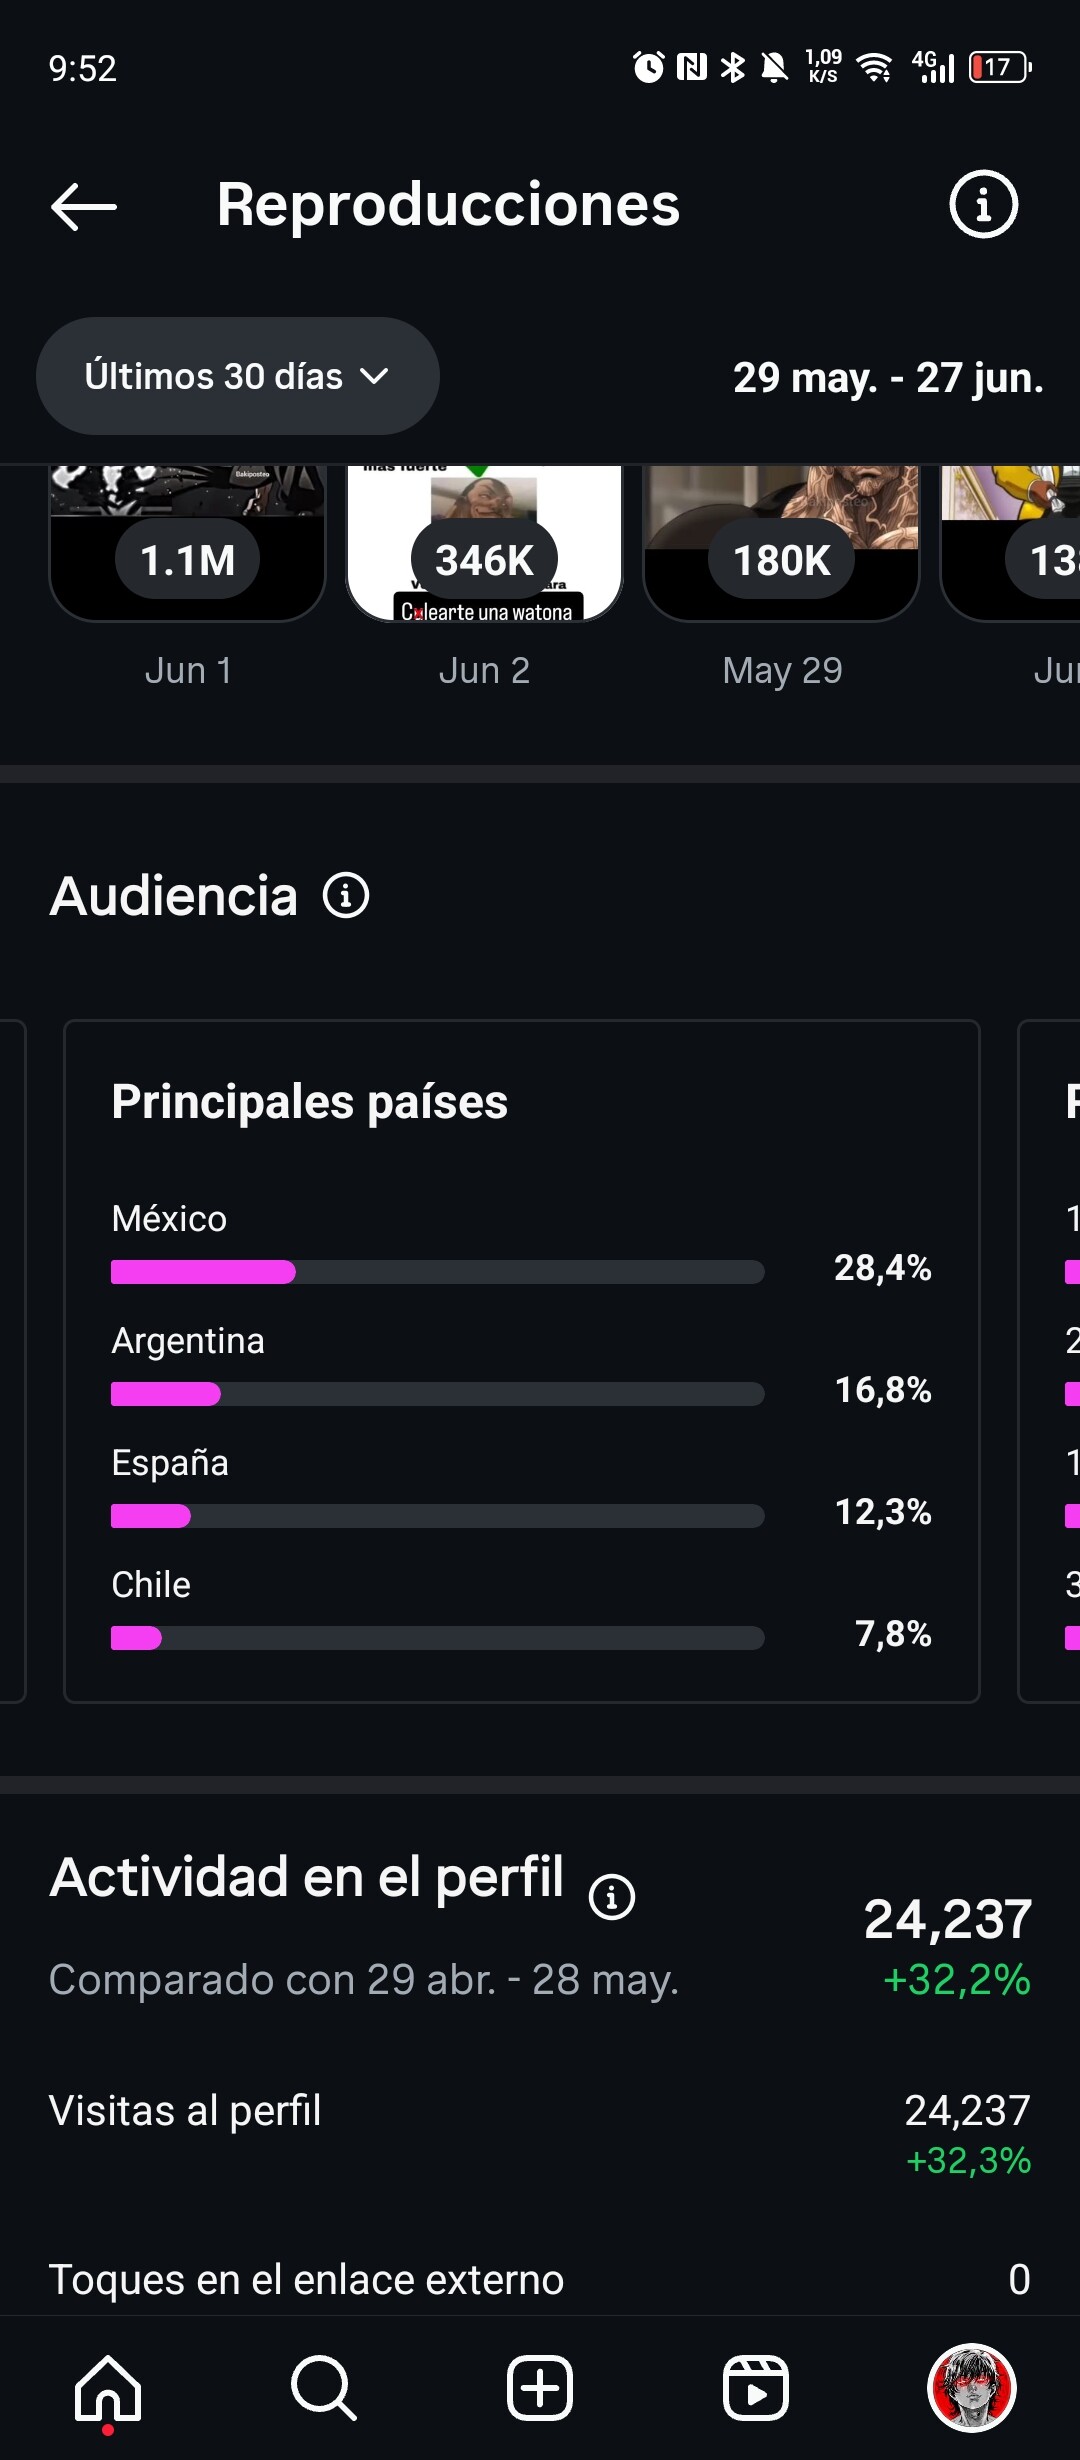Open profile via the avatar picture

[x=971, y=2388]
